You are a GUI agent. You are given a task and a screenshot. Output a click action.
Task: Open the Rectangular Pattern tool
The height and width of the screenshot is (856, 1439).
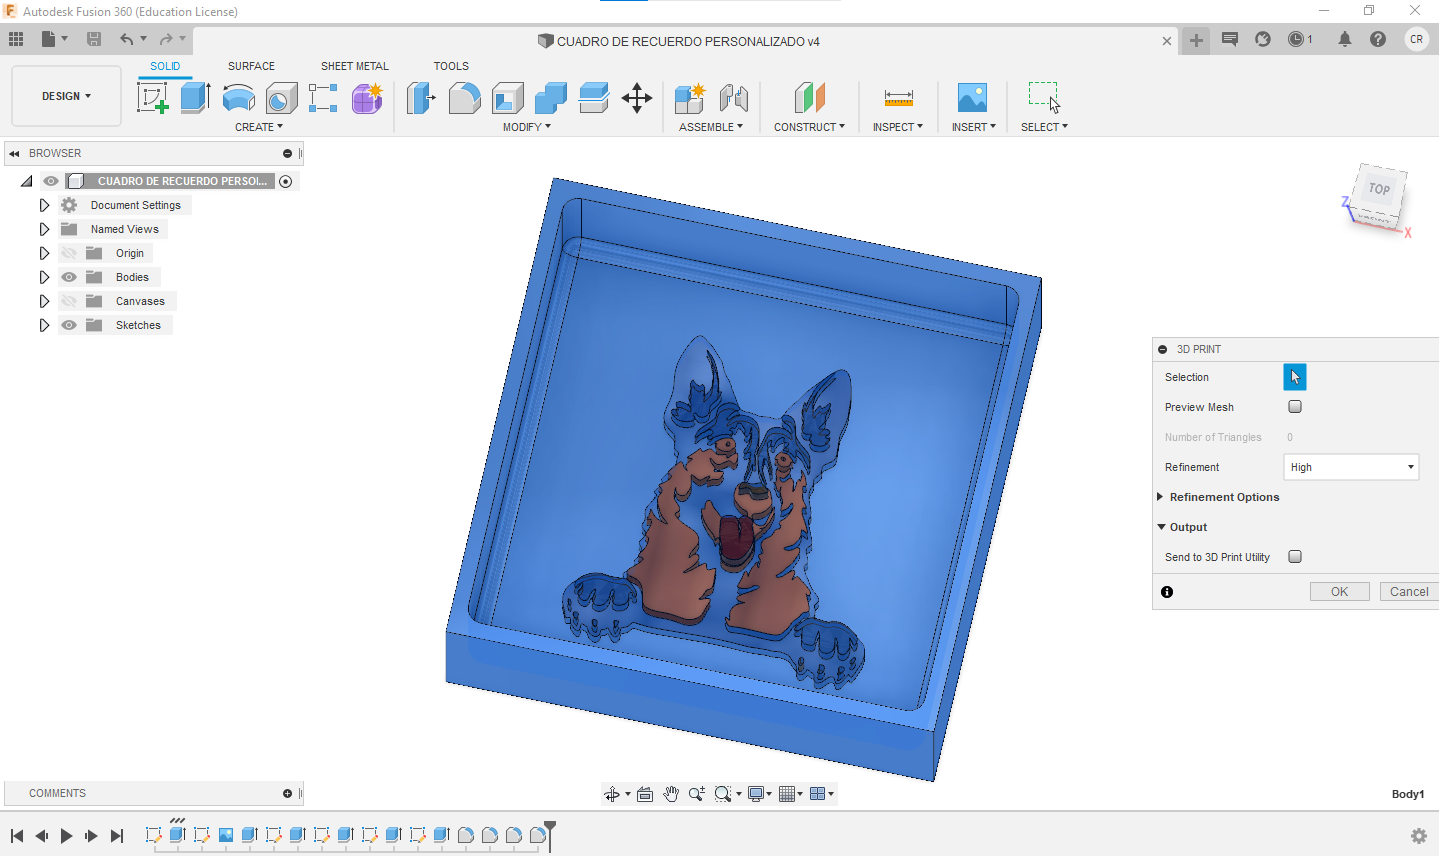point(323,98)
